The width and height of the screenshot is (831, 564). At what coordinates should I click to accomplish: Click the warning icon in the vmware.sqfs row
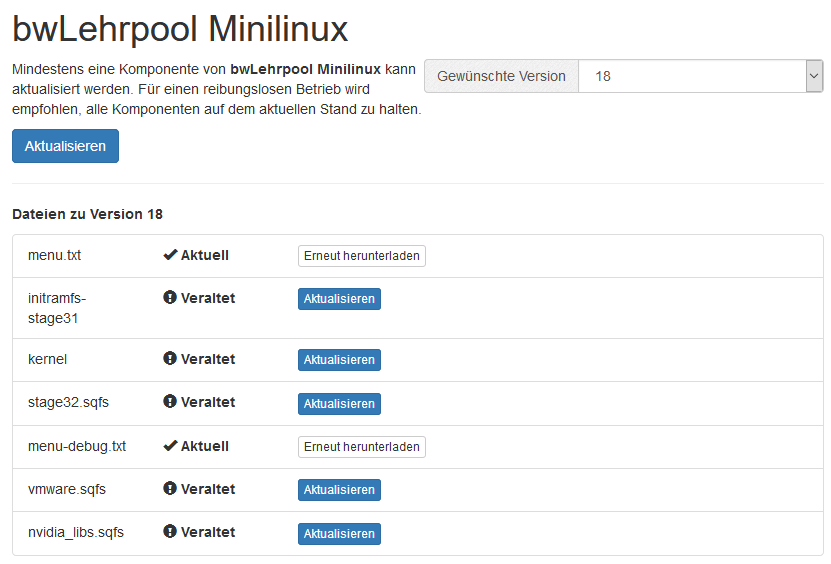[170, 489]
